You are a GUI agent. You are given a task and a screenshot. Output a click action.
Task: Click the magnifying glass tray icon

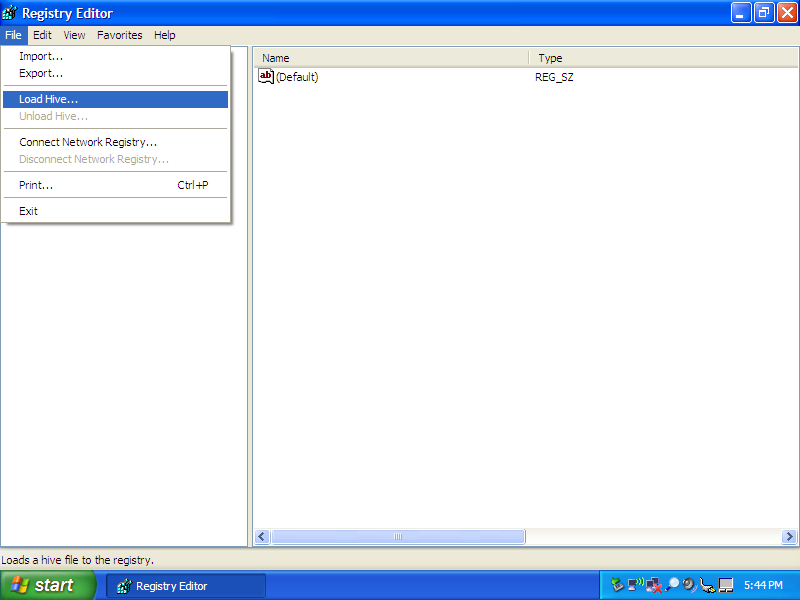pos(672,585)
